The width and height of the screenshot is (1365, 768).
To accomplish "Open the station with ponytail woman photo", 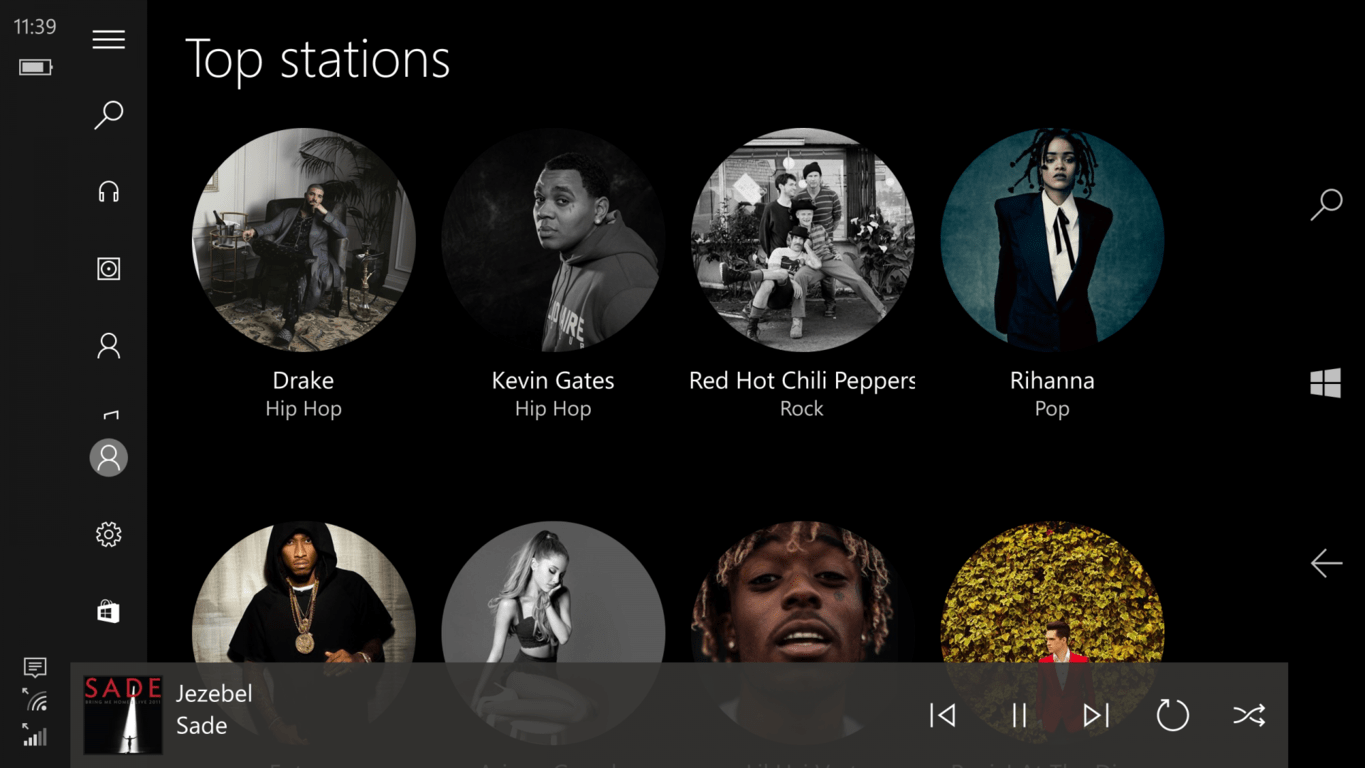I will point(553,591).
